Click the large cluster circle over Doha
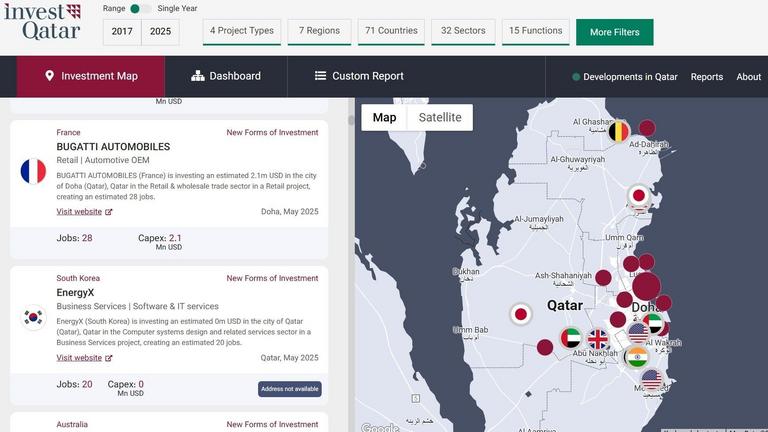768x432 pixels. pyautogui.click(x=646, y=287)
